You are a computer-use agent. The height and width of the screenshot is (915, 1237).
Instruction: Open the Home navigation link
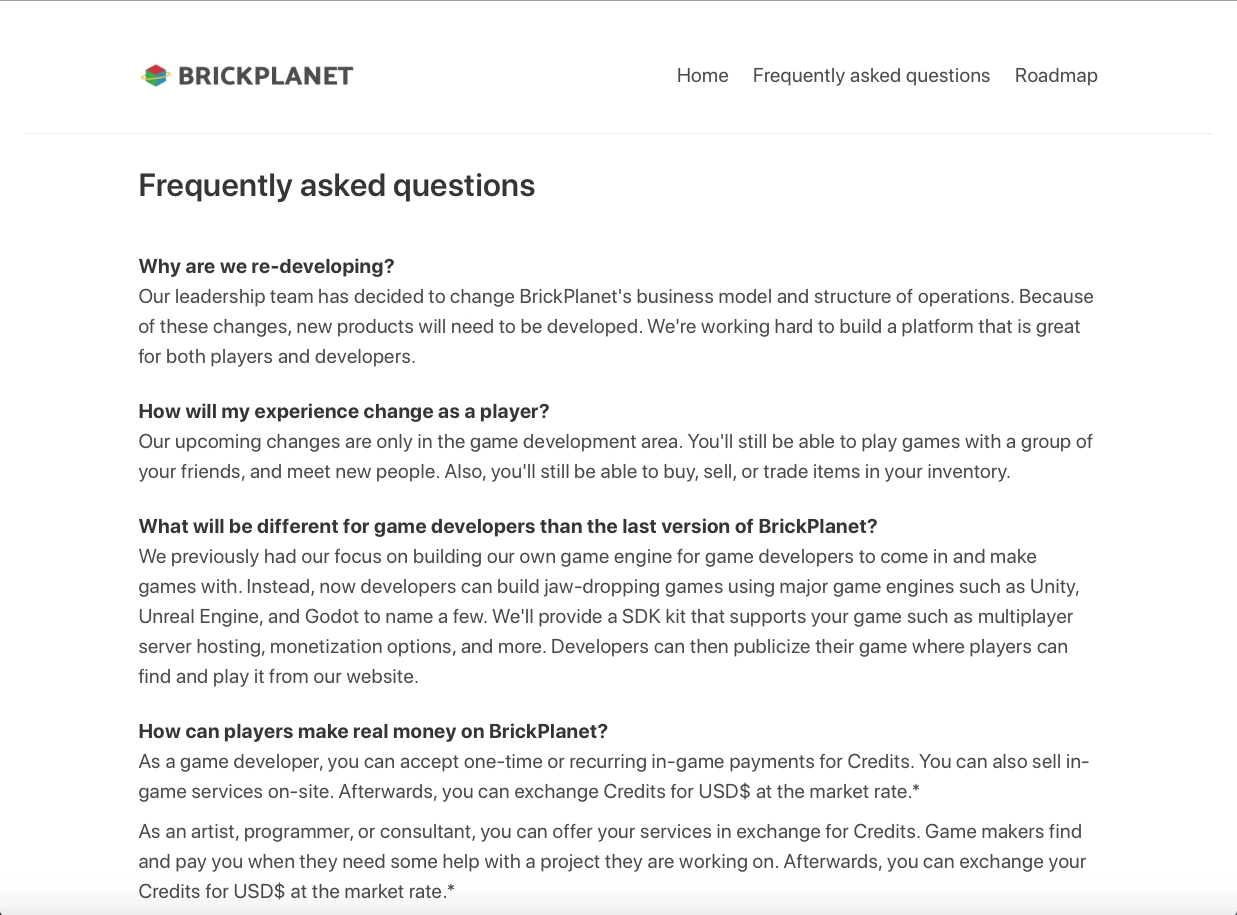click(x=702, y=75)
